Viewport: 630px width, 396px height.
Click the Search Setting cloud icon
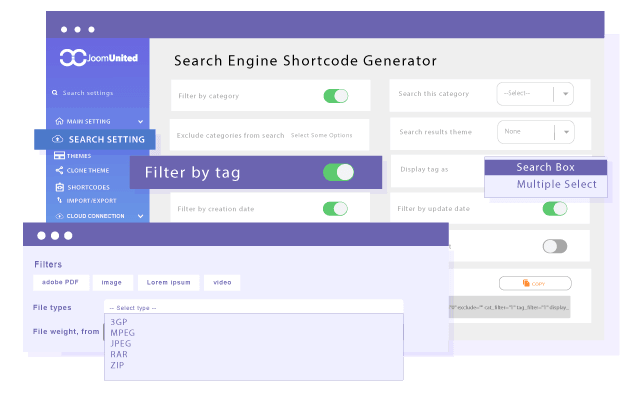coord(57,139)
